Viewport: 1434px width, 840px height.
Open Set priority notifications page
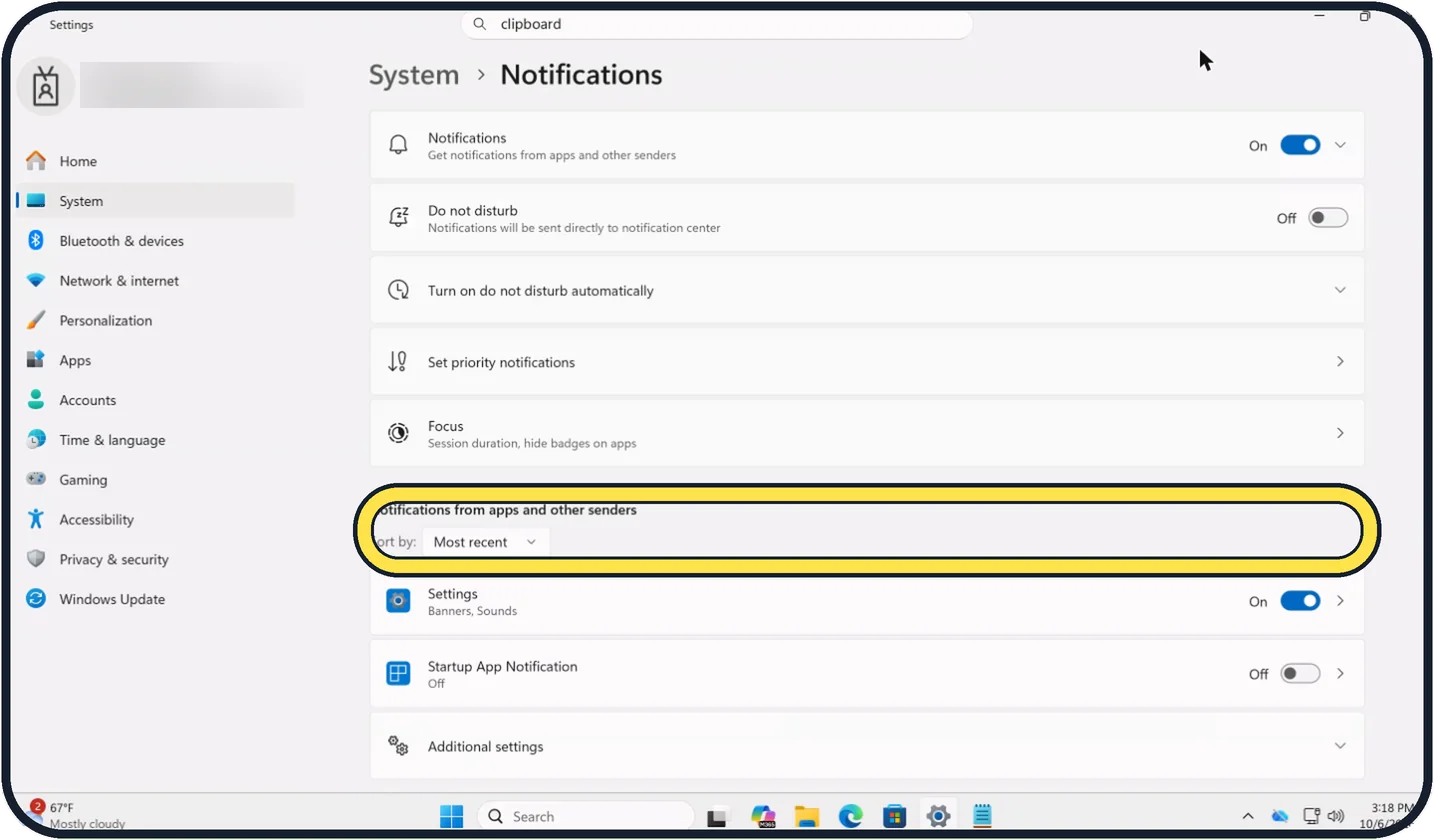867,362
